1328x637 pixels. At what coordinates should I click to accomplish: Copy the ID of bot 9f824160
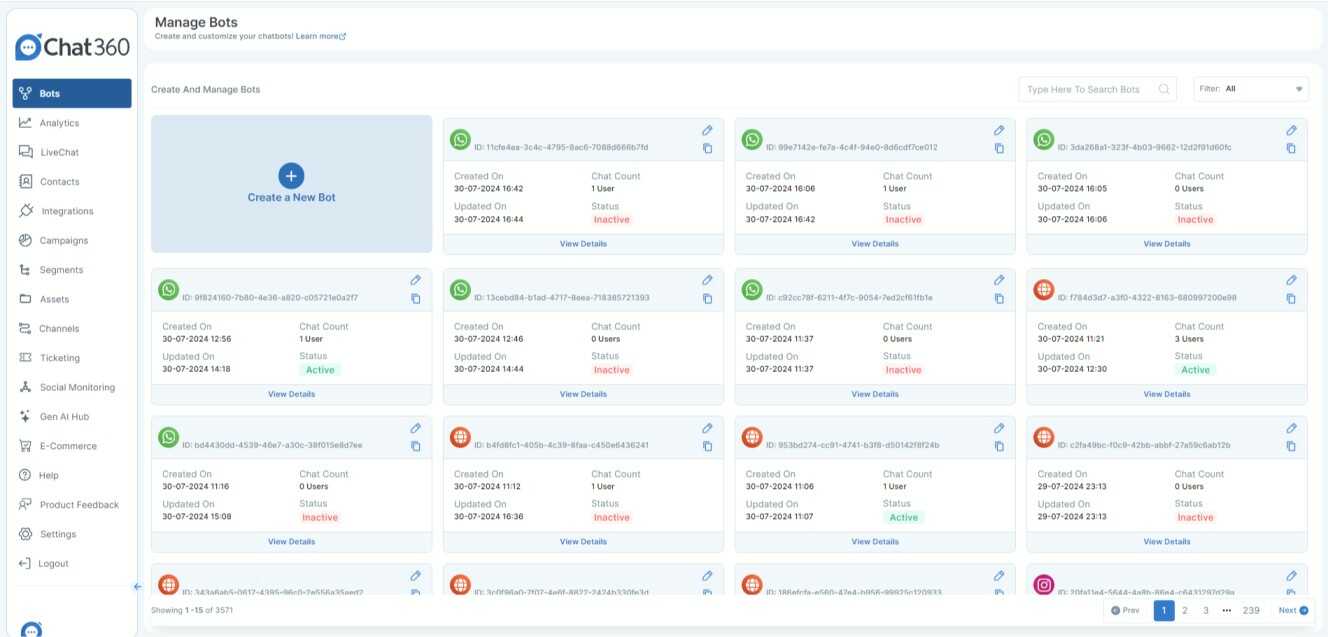coord(415,297)
